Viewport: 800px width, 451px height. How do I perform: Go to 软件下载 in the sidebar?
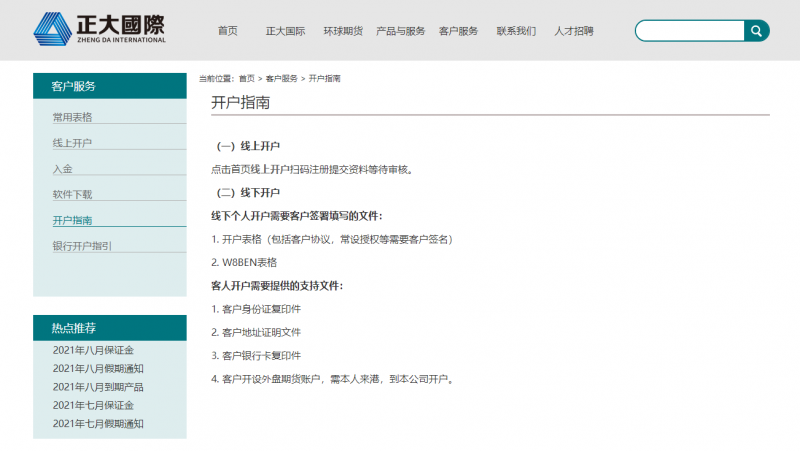point(72,194)
